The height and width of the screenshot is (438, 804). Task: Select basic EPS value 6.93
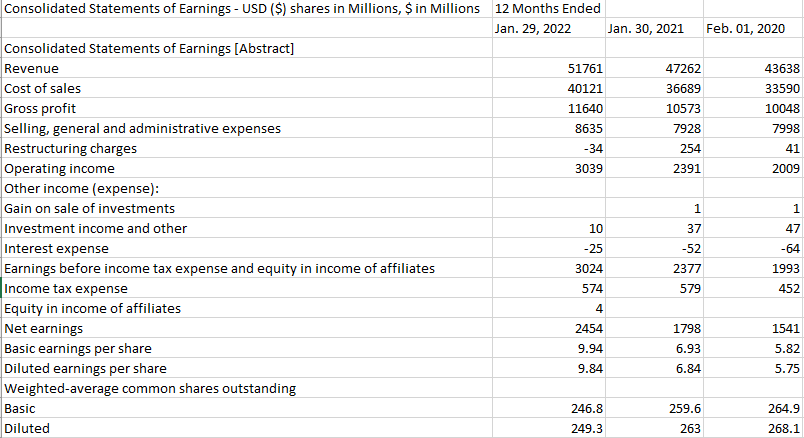coord(688,349)
